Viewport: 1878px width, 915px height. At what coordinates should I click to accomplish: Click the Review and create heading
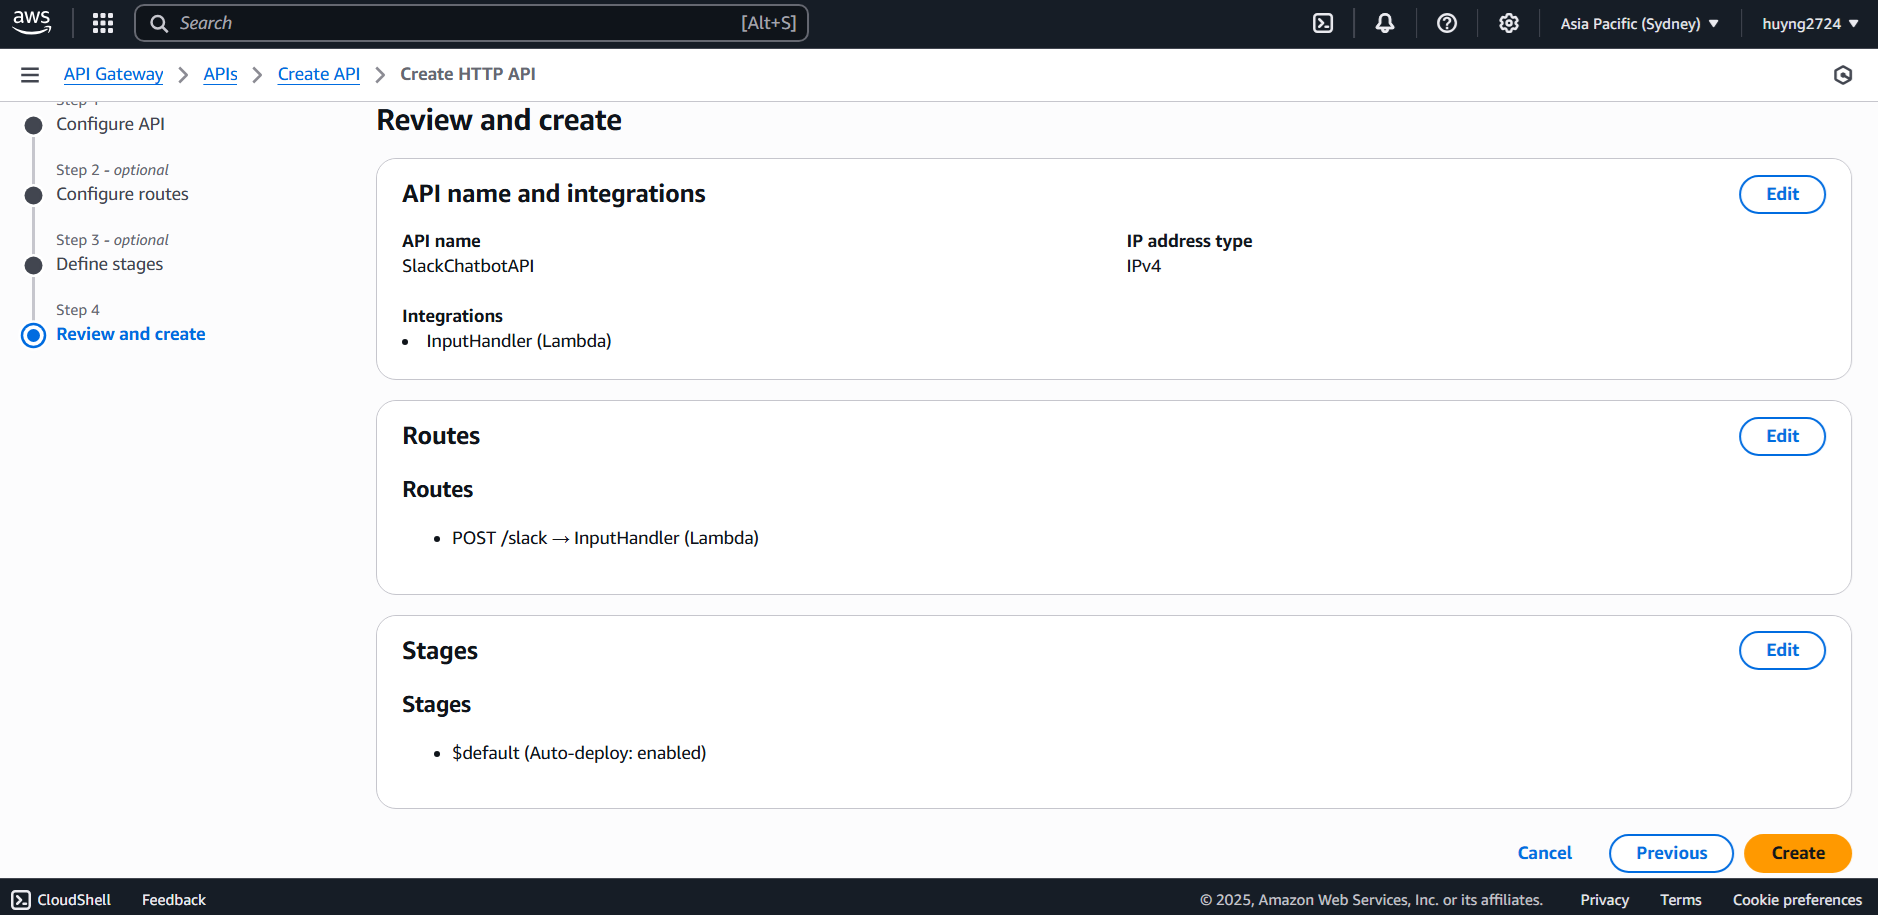tap(499, 120)
